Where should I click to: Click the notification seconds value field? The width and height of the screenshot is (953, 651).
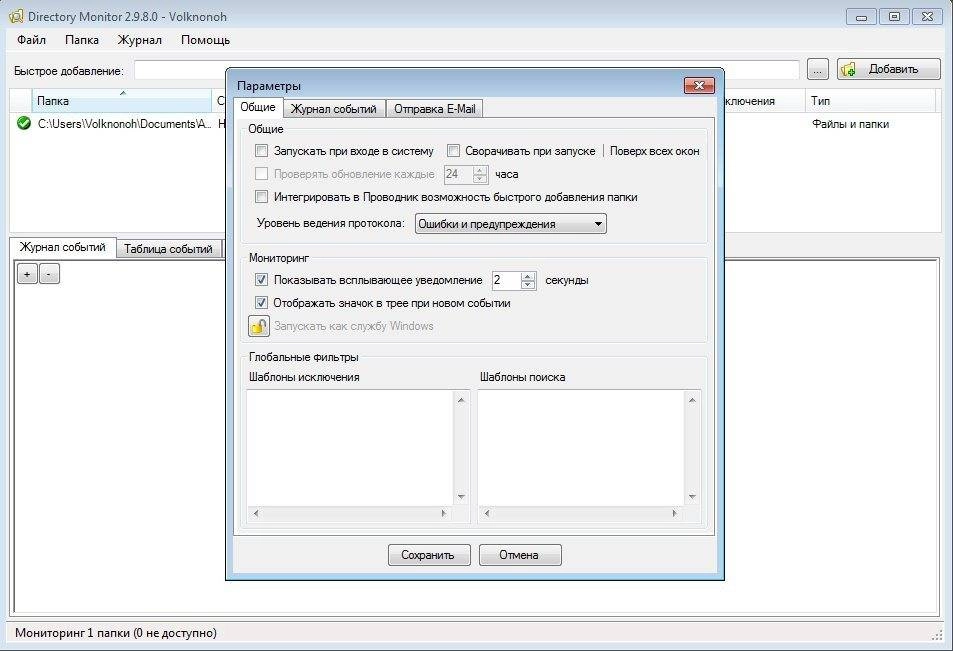pos(506,280)
